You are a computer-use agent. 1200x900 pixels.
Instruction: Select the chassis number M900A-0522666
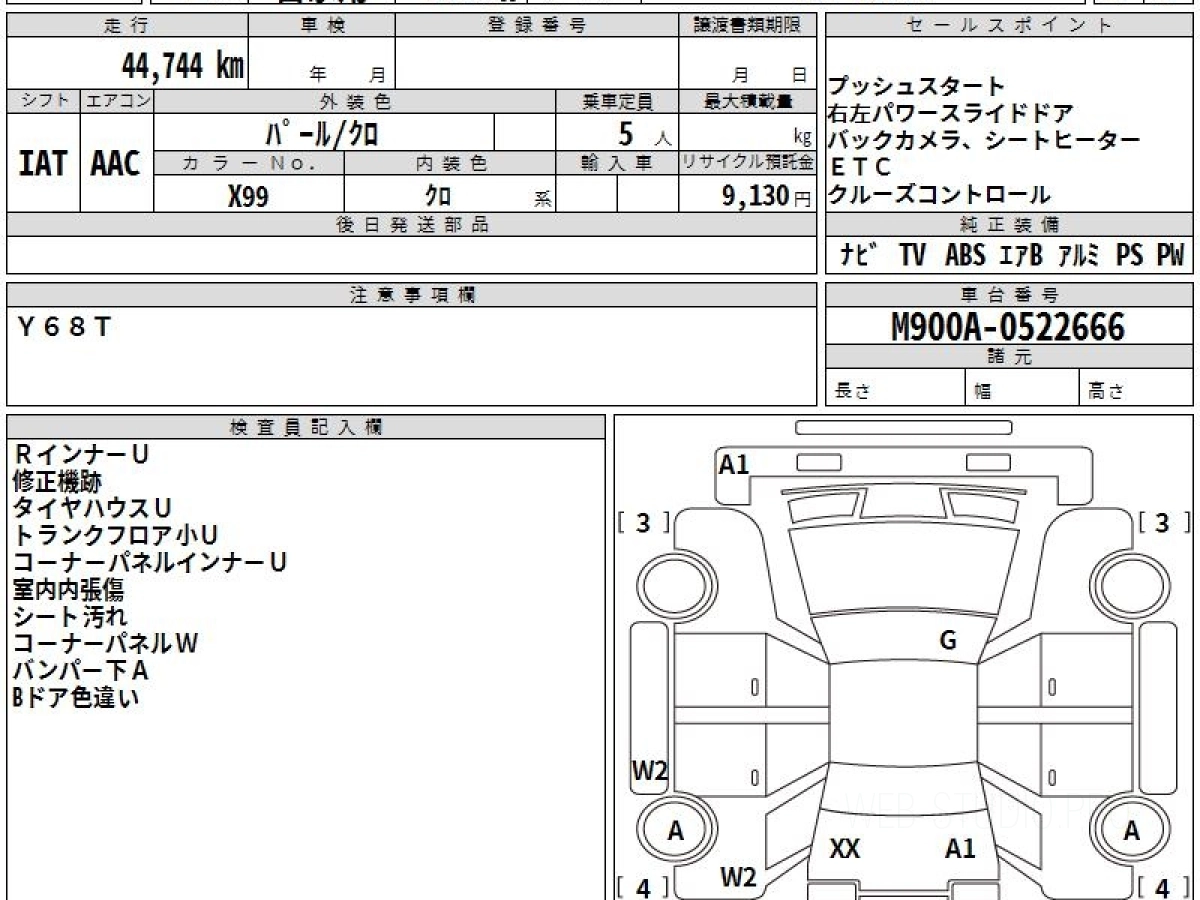pyautogui.click(x=1008, y=327)
